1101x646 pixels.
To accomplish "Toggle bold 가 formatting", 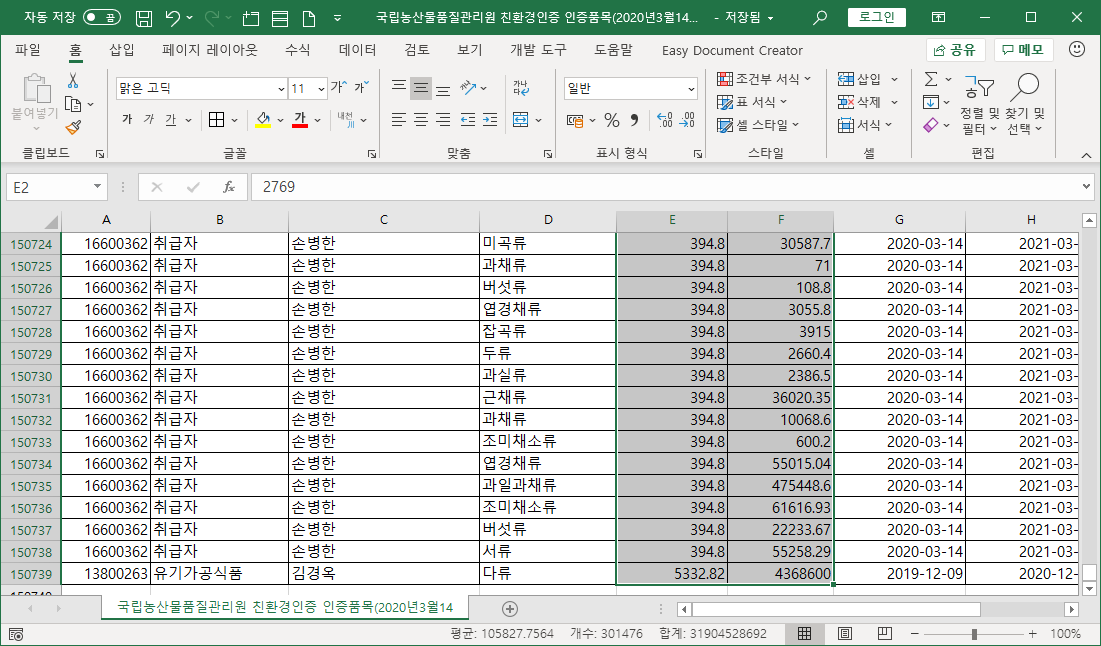I will 127,120.
